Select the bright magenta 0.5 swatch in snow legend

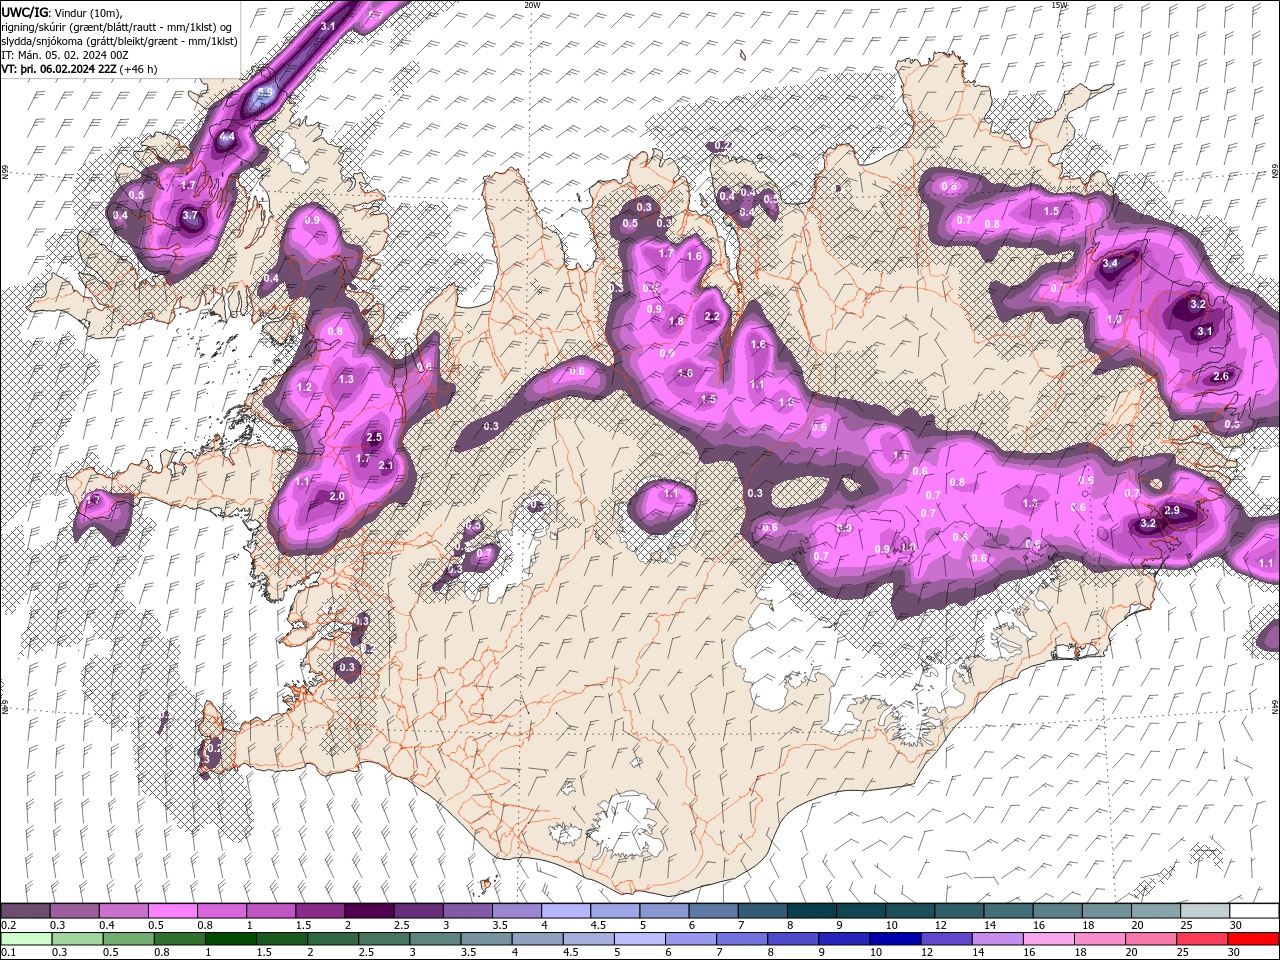[x=172, y=911]
